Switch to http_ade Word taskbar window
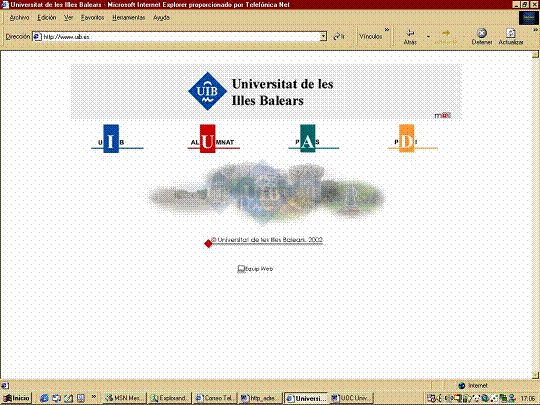This screenshot has width=540, height=405. (x=260, y=398)
